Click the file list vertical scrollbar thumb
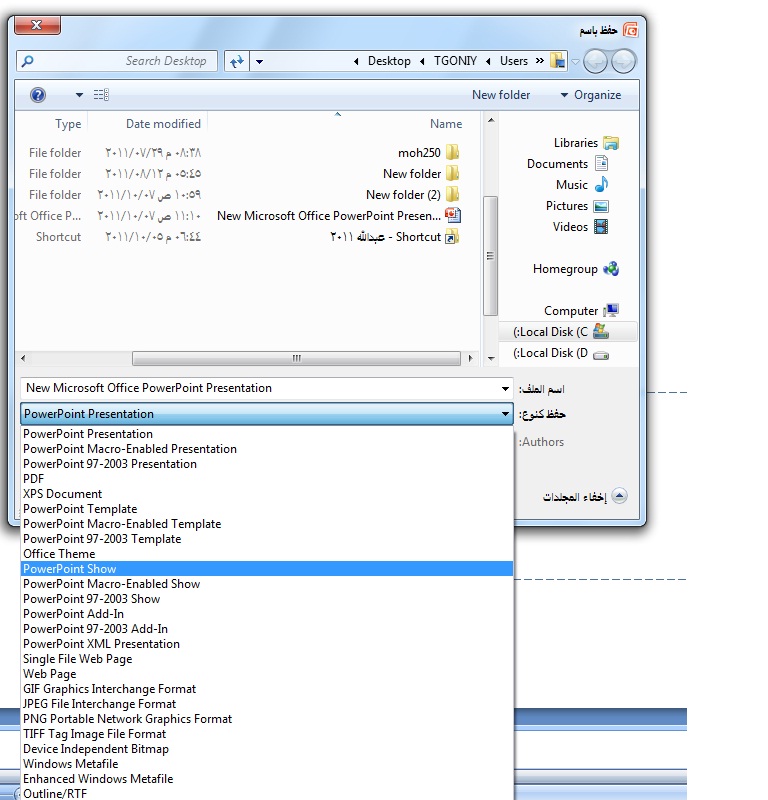Screen dimensions: 768x800 point(490,256)
